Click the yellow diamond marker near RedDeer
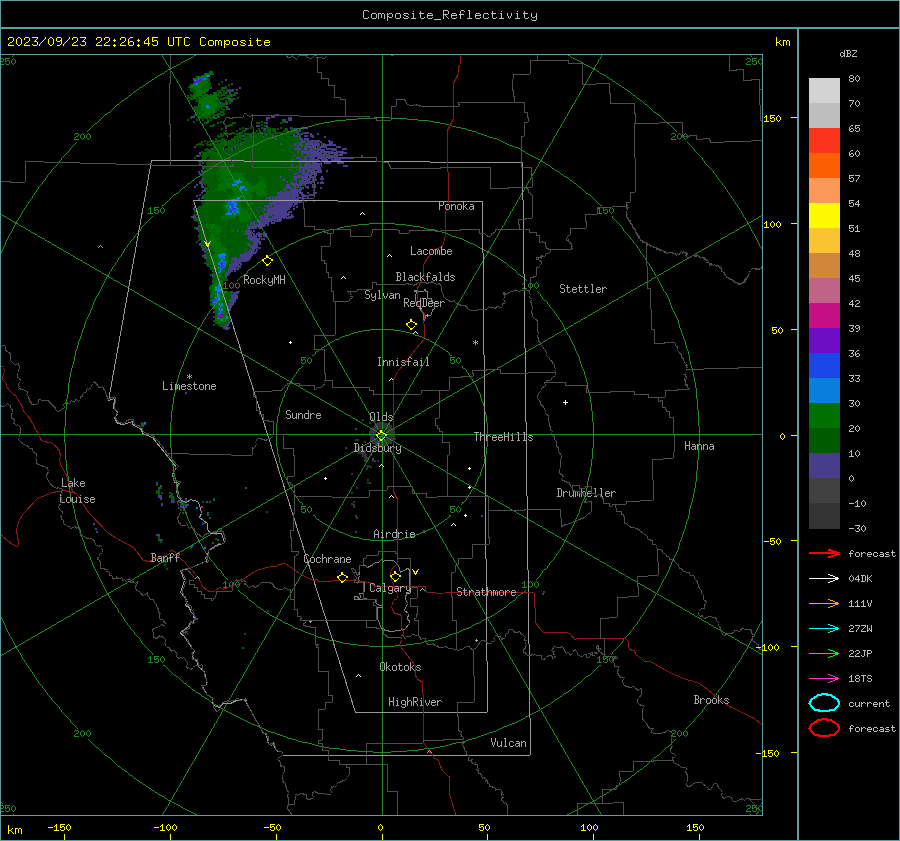This screenshot has width=900, height=841. pyautogui.click(x=412, y=325)
